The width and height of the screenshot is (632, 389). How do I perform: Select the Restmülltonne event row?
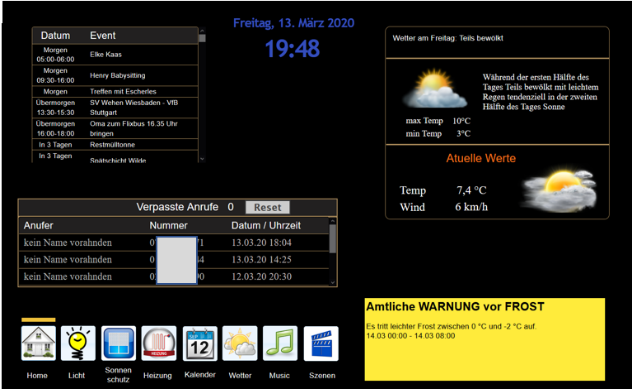point(115,145)
